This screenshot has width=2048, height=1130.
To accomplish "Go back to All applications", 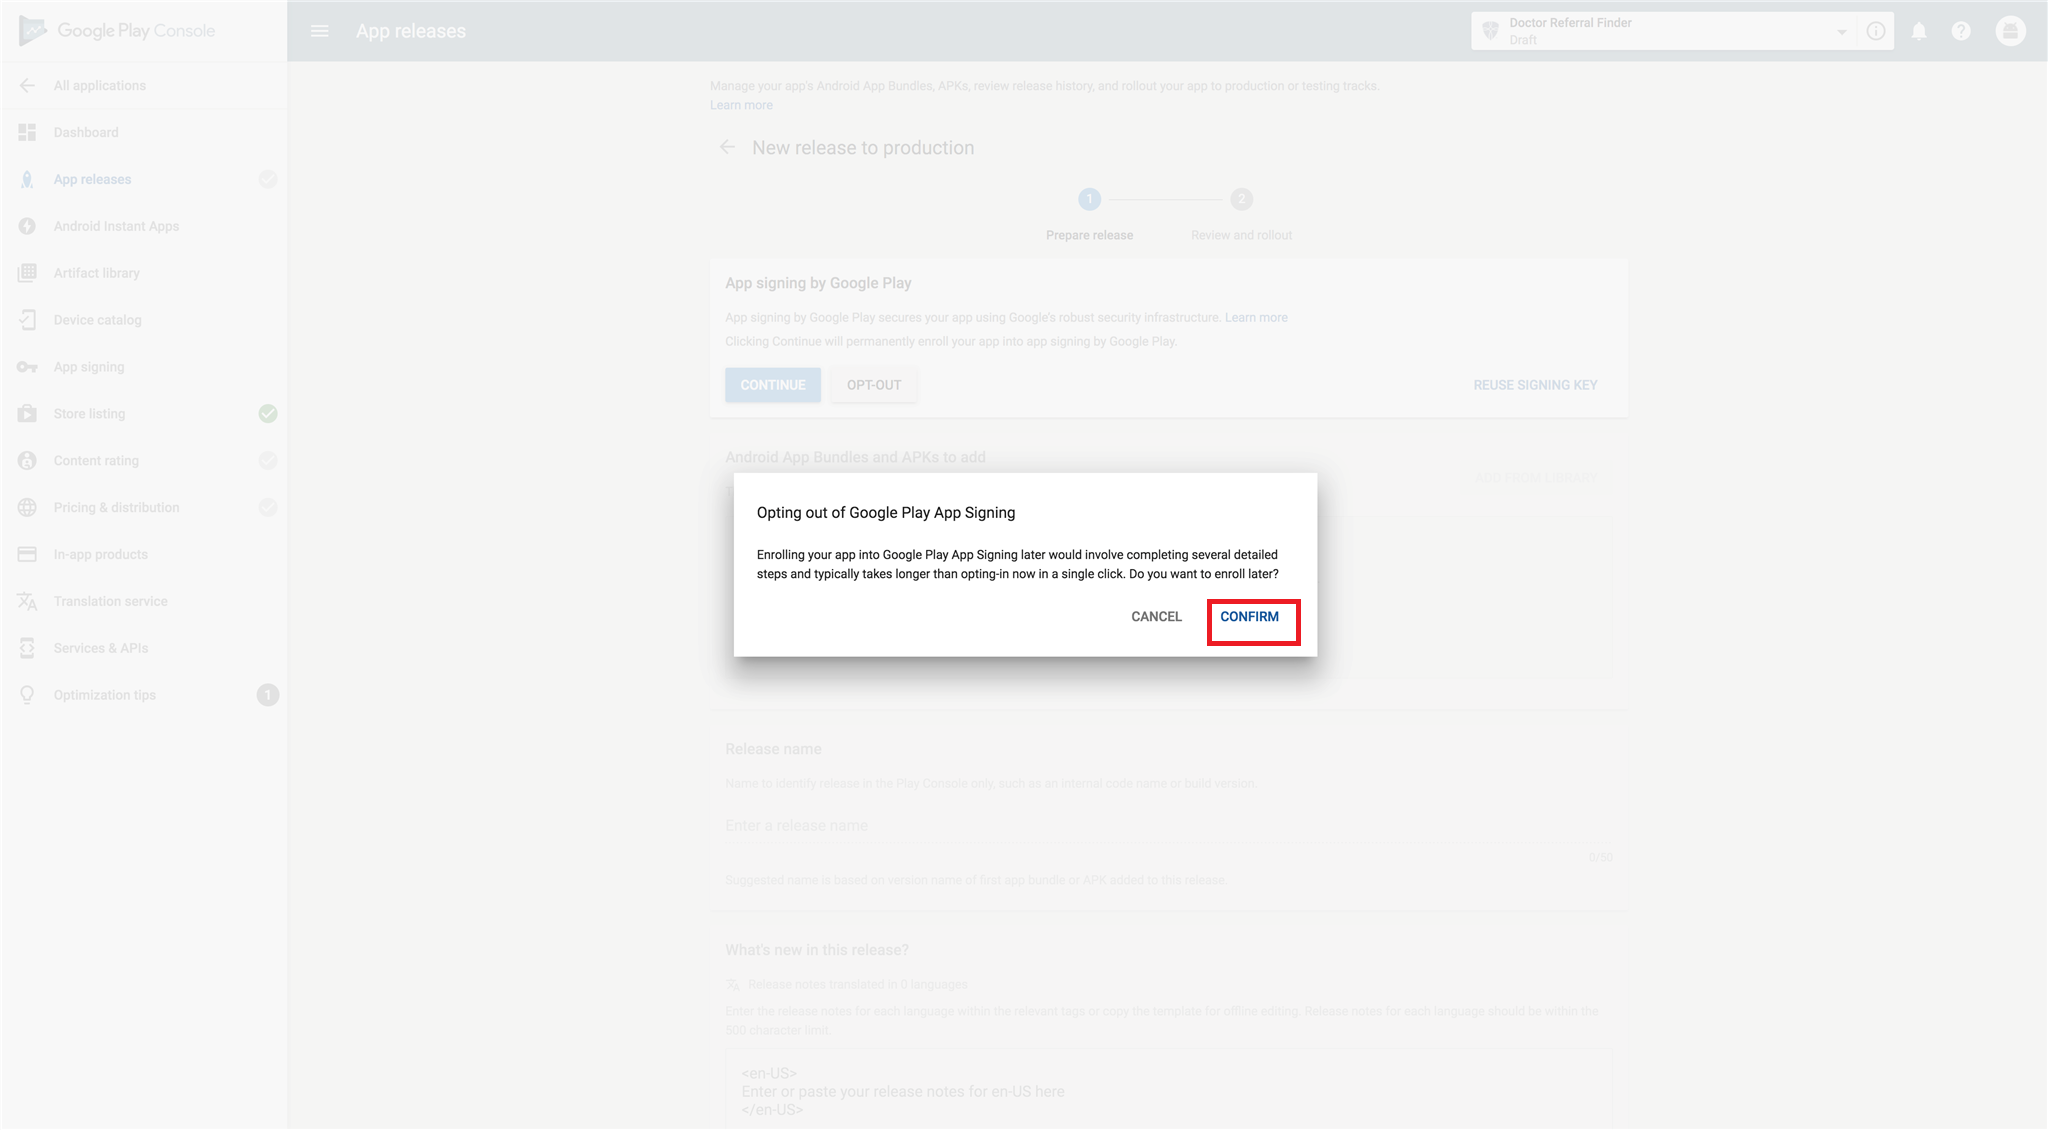I will pyautogui.click(x=99, y=86).
